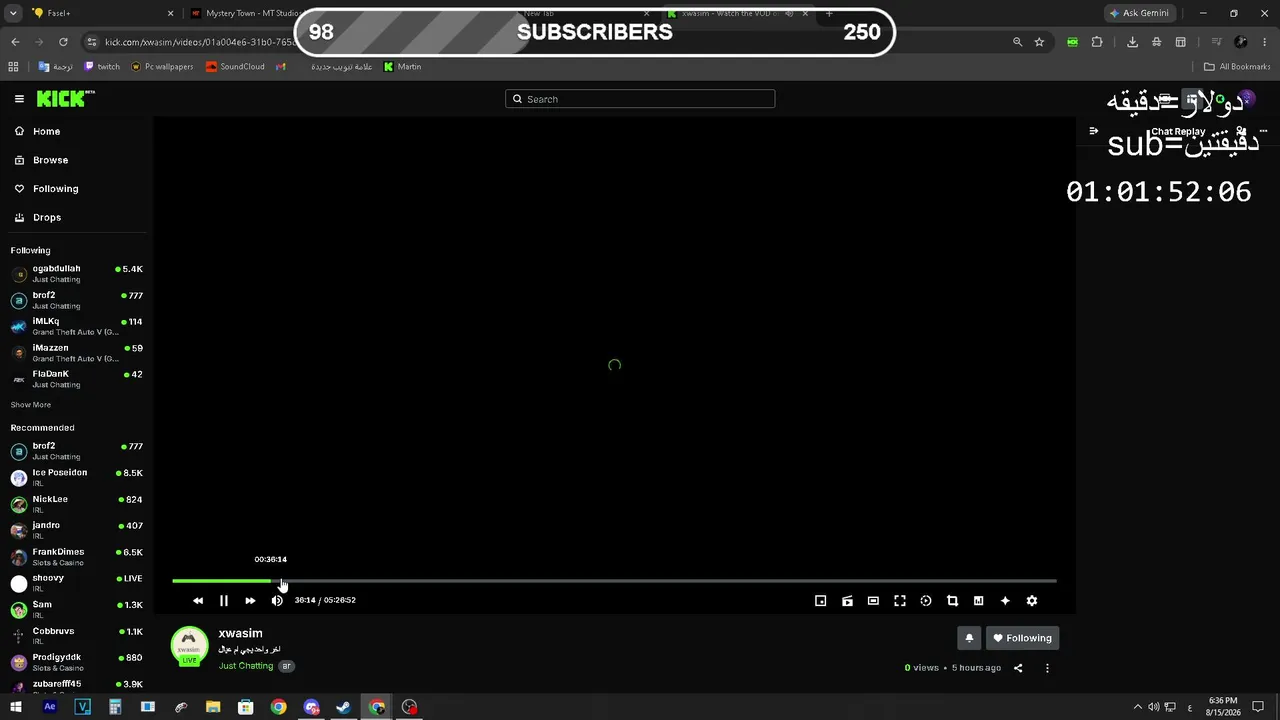The height and width of the screenshot is (720, 1280).
Task: Click the KICK logo
Action: (x=66, y=99)
